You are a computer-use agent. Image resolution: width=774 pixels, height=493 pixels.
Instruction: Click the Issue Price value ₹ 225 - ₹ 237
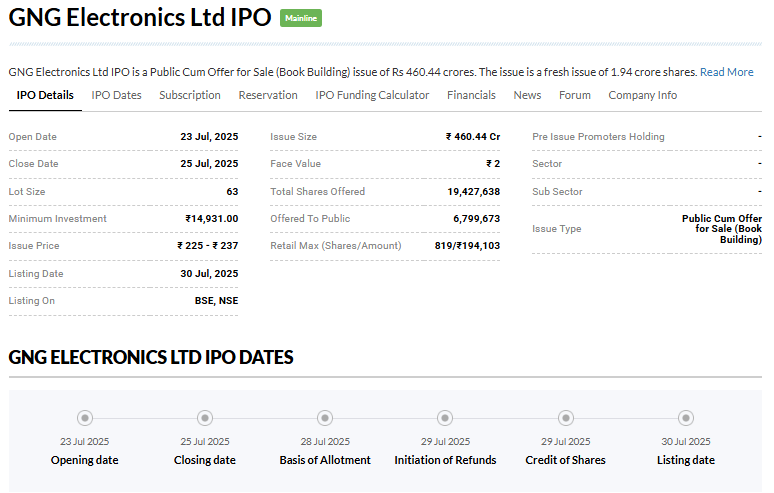[208, 246]
